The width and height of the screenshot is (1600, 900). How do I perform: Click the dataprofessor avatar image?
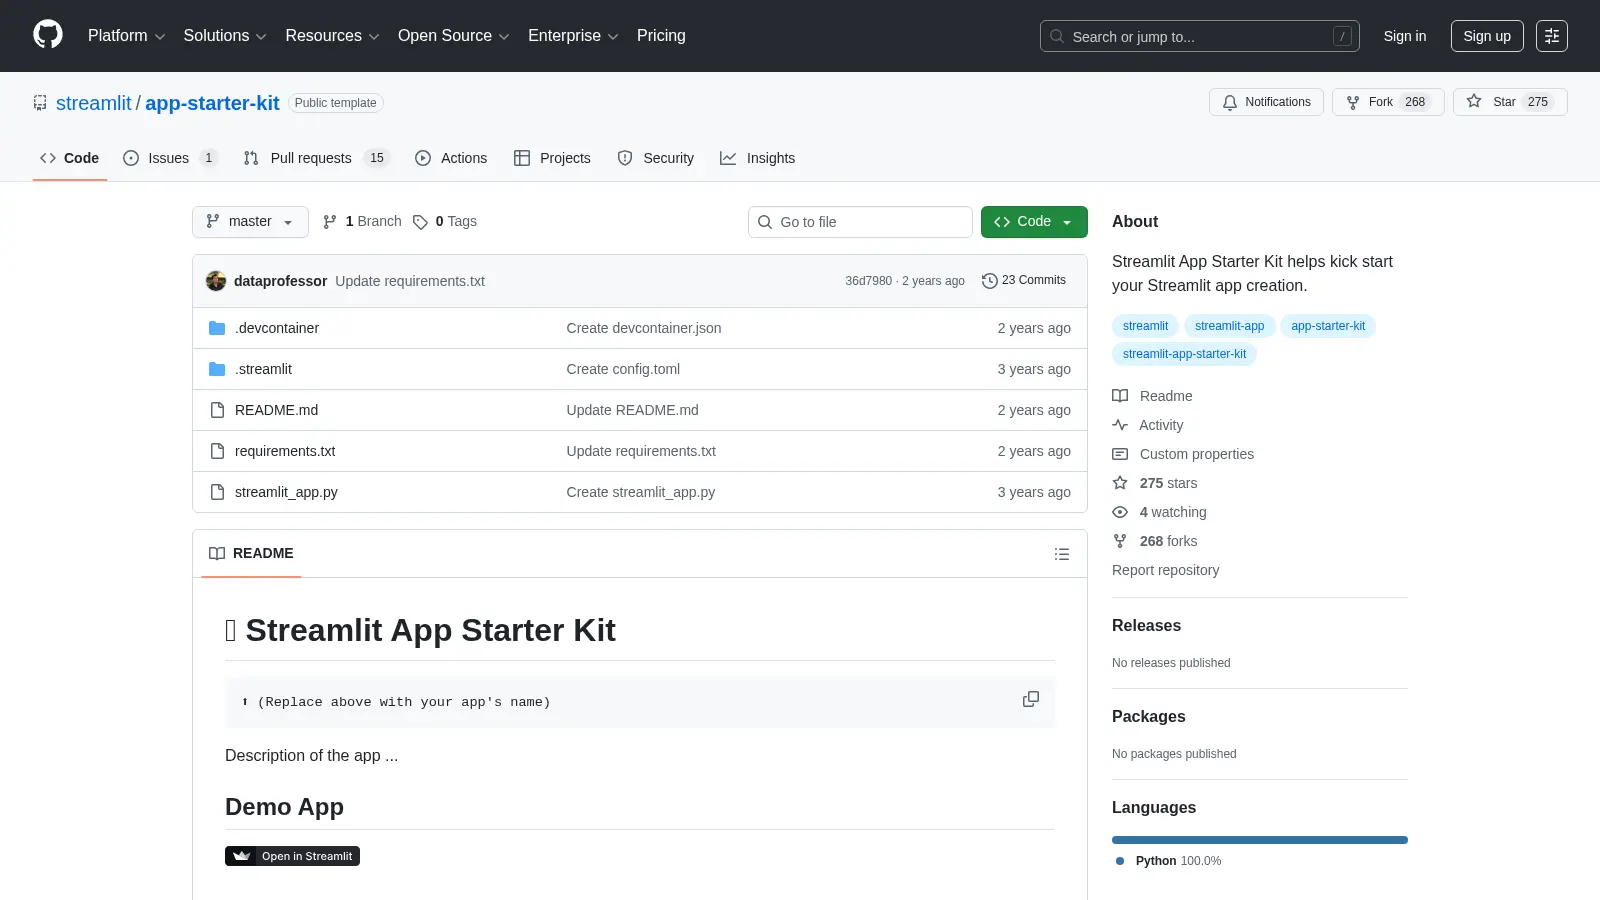(x=216, y=281)
